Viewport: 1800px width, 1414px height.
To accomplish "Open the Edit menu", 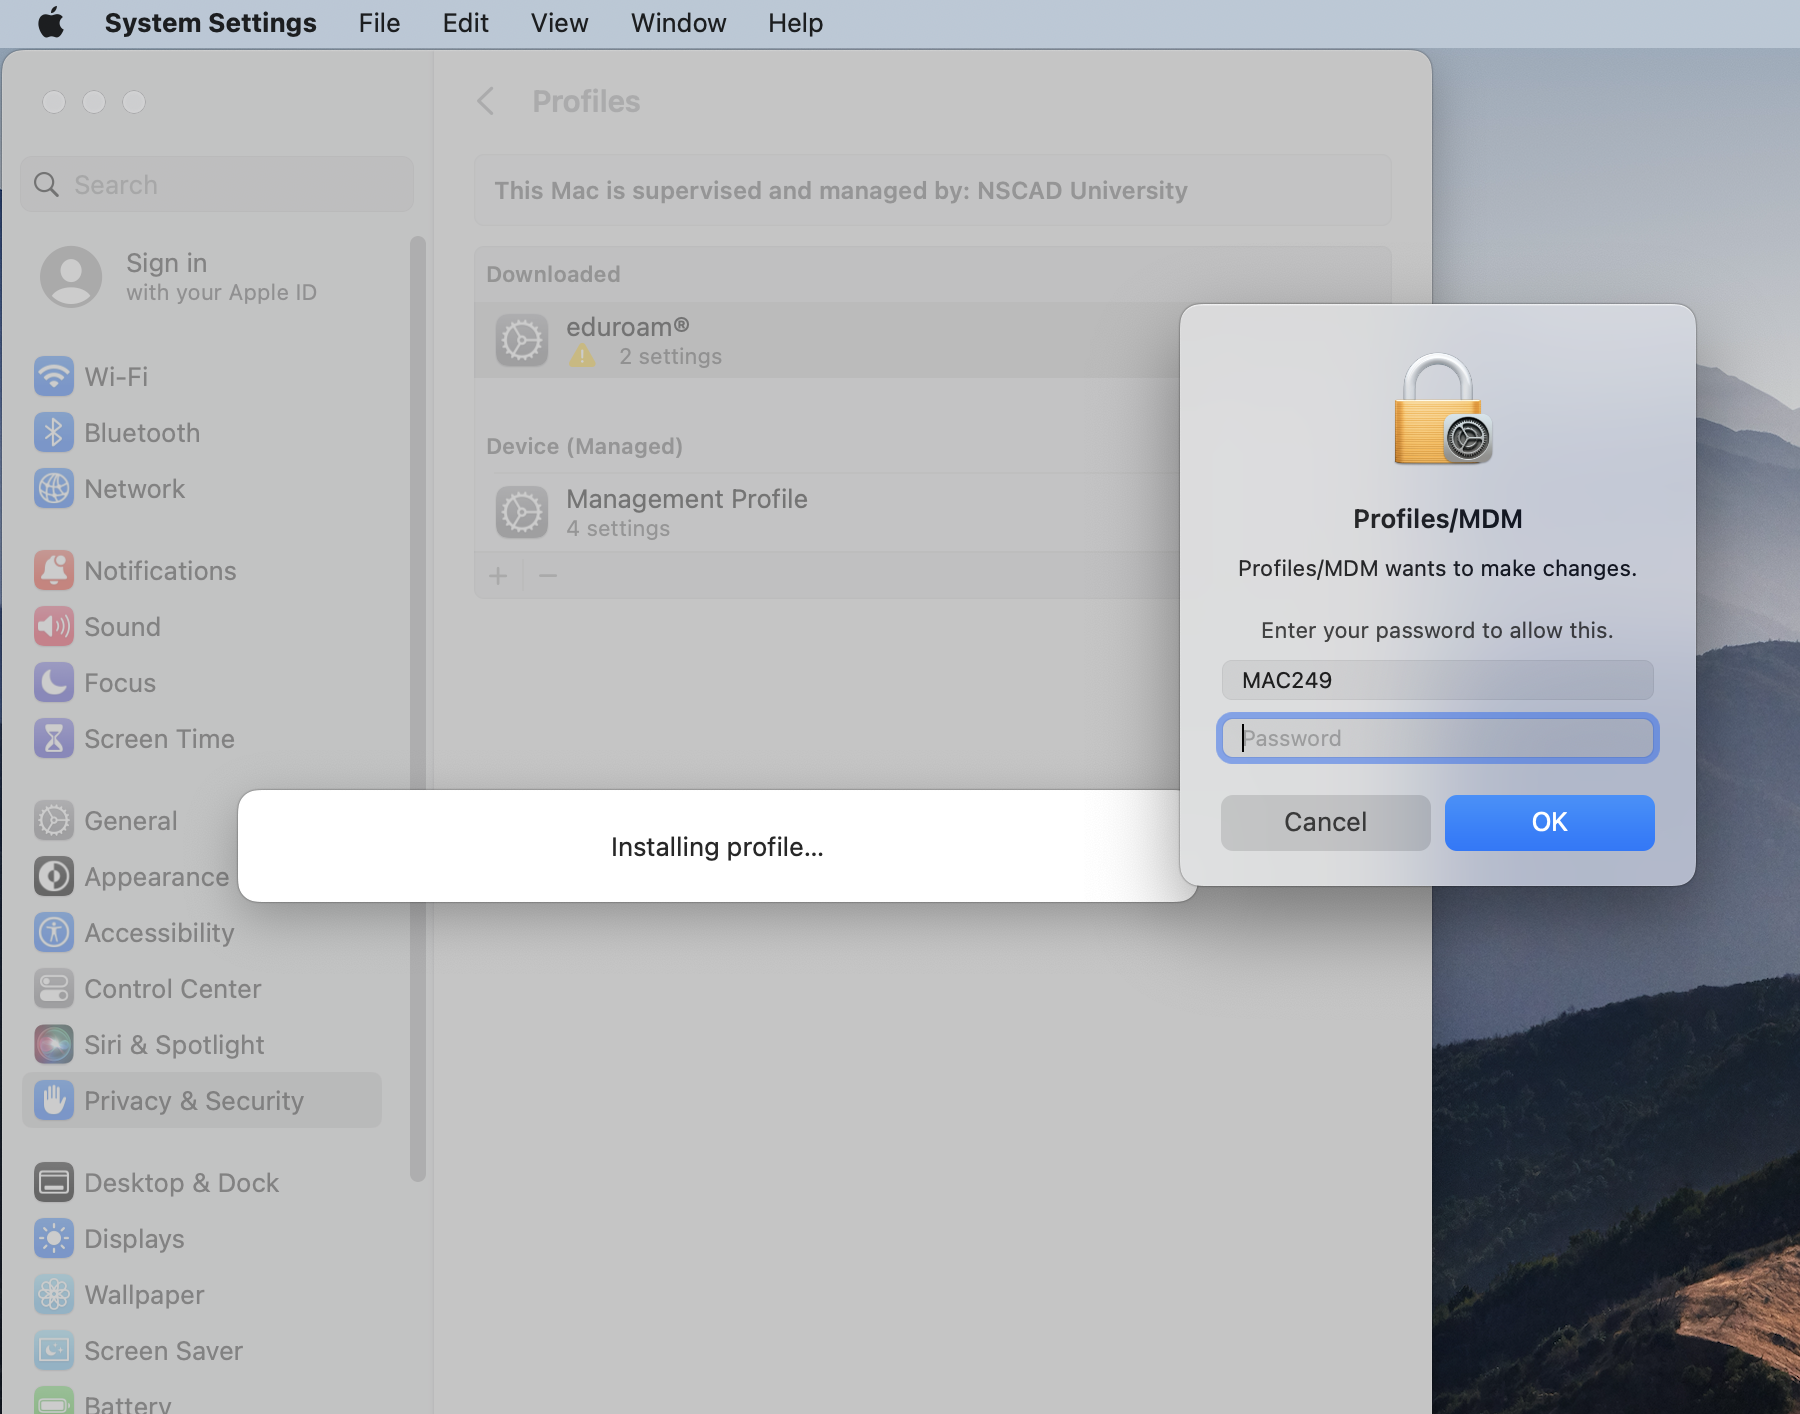I will pyautogui.click(x=465, y=22).
